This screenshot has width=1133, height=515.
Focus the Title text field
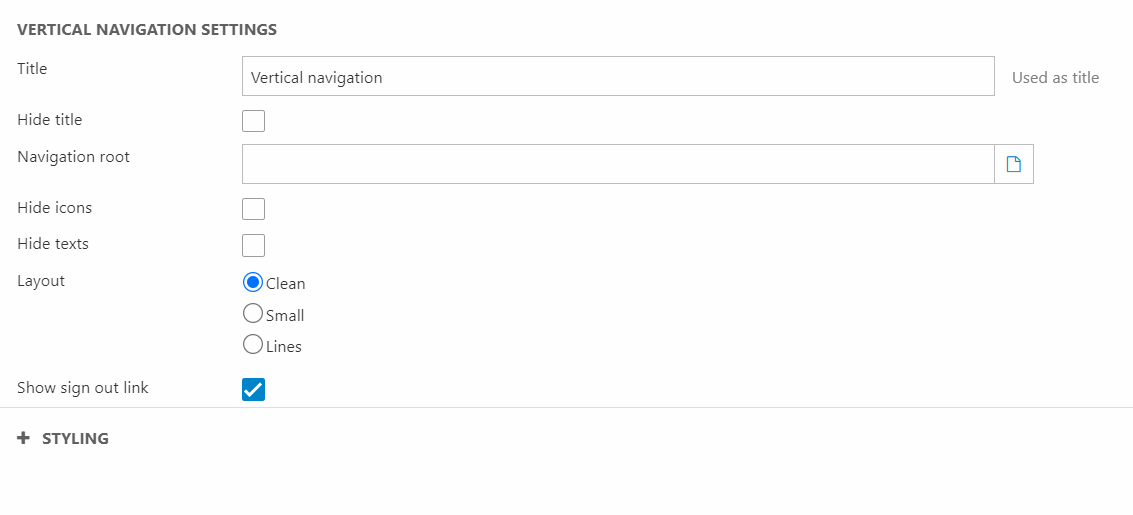(x=617, y=77)
